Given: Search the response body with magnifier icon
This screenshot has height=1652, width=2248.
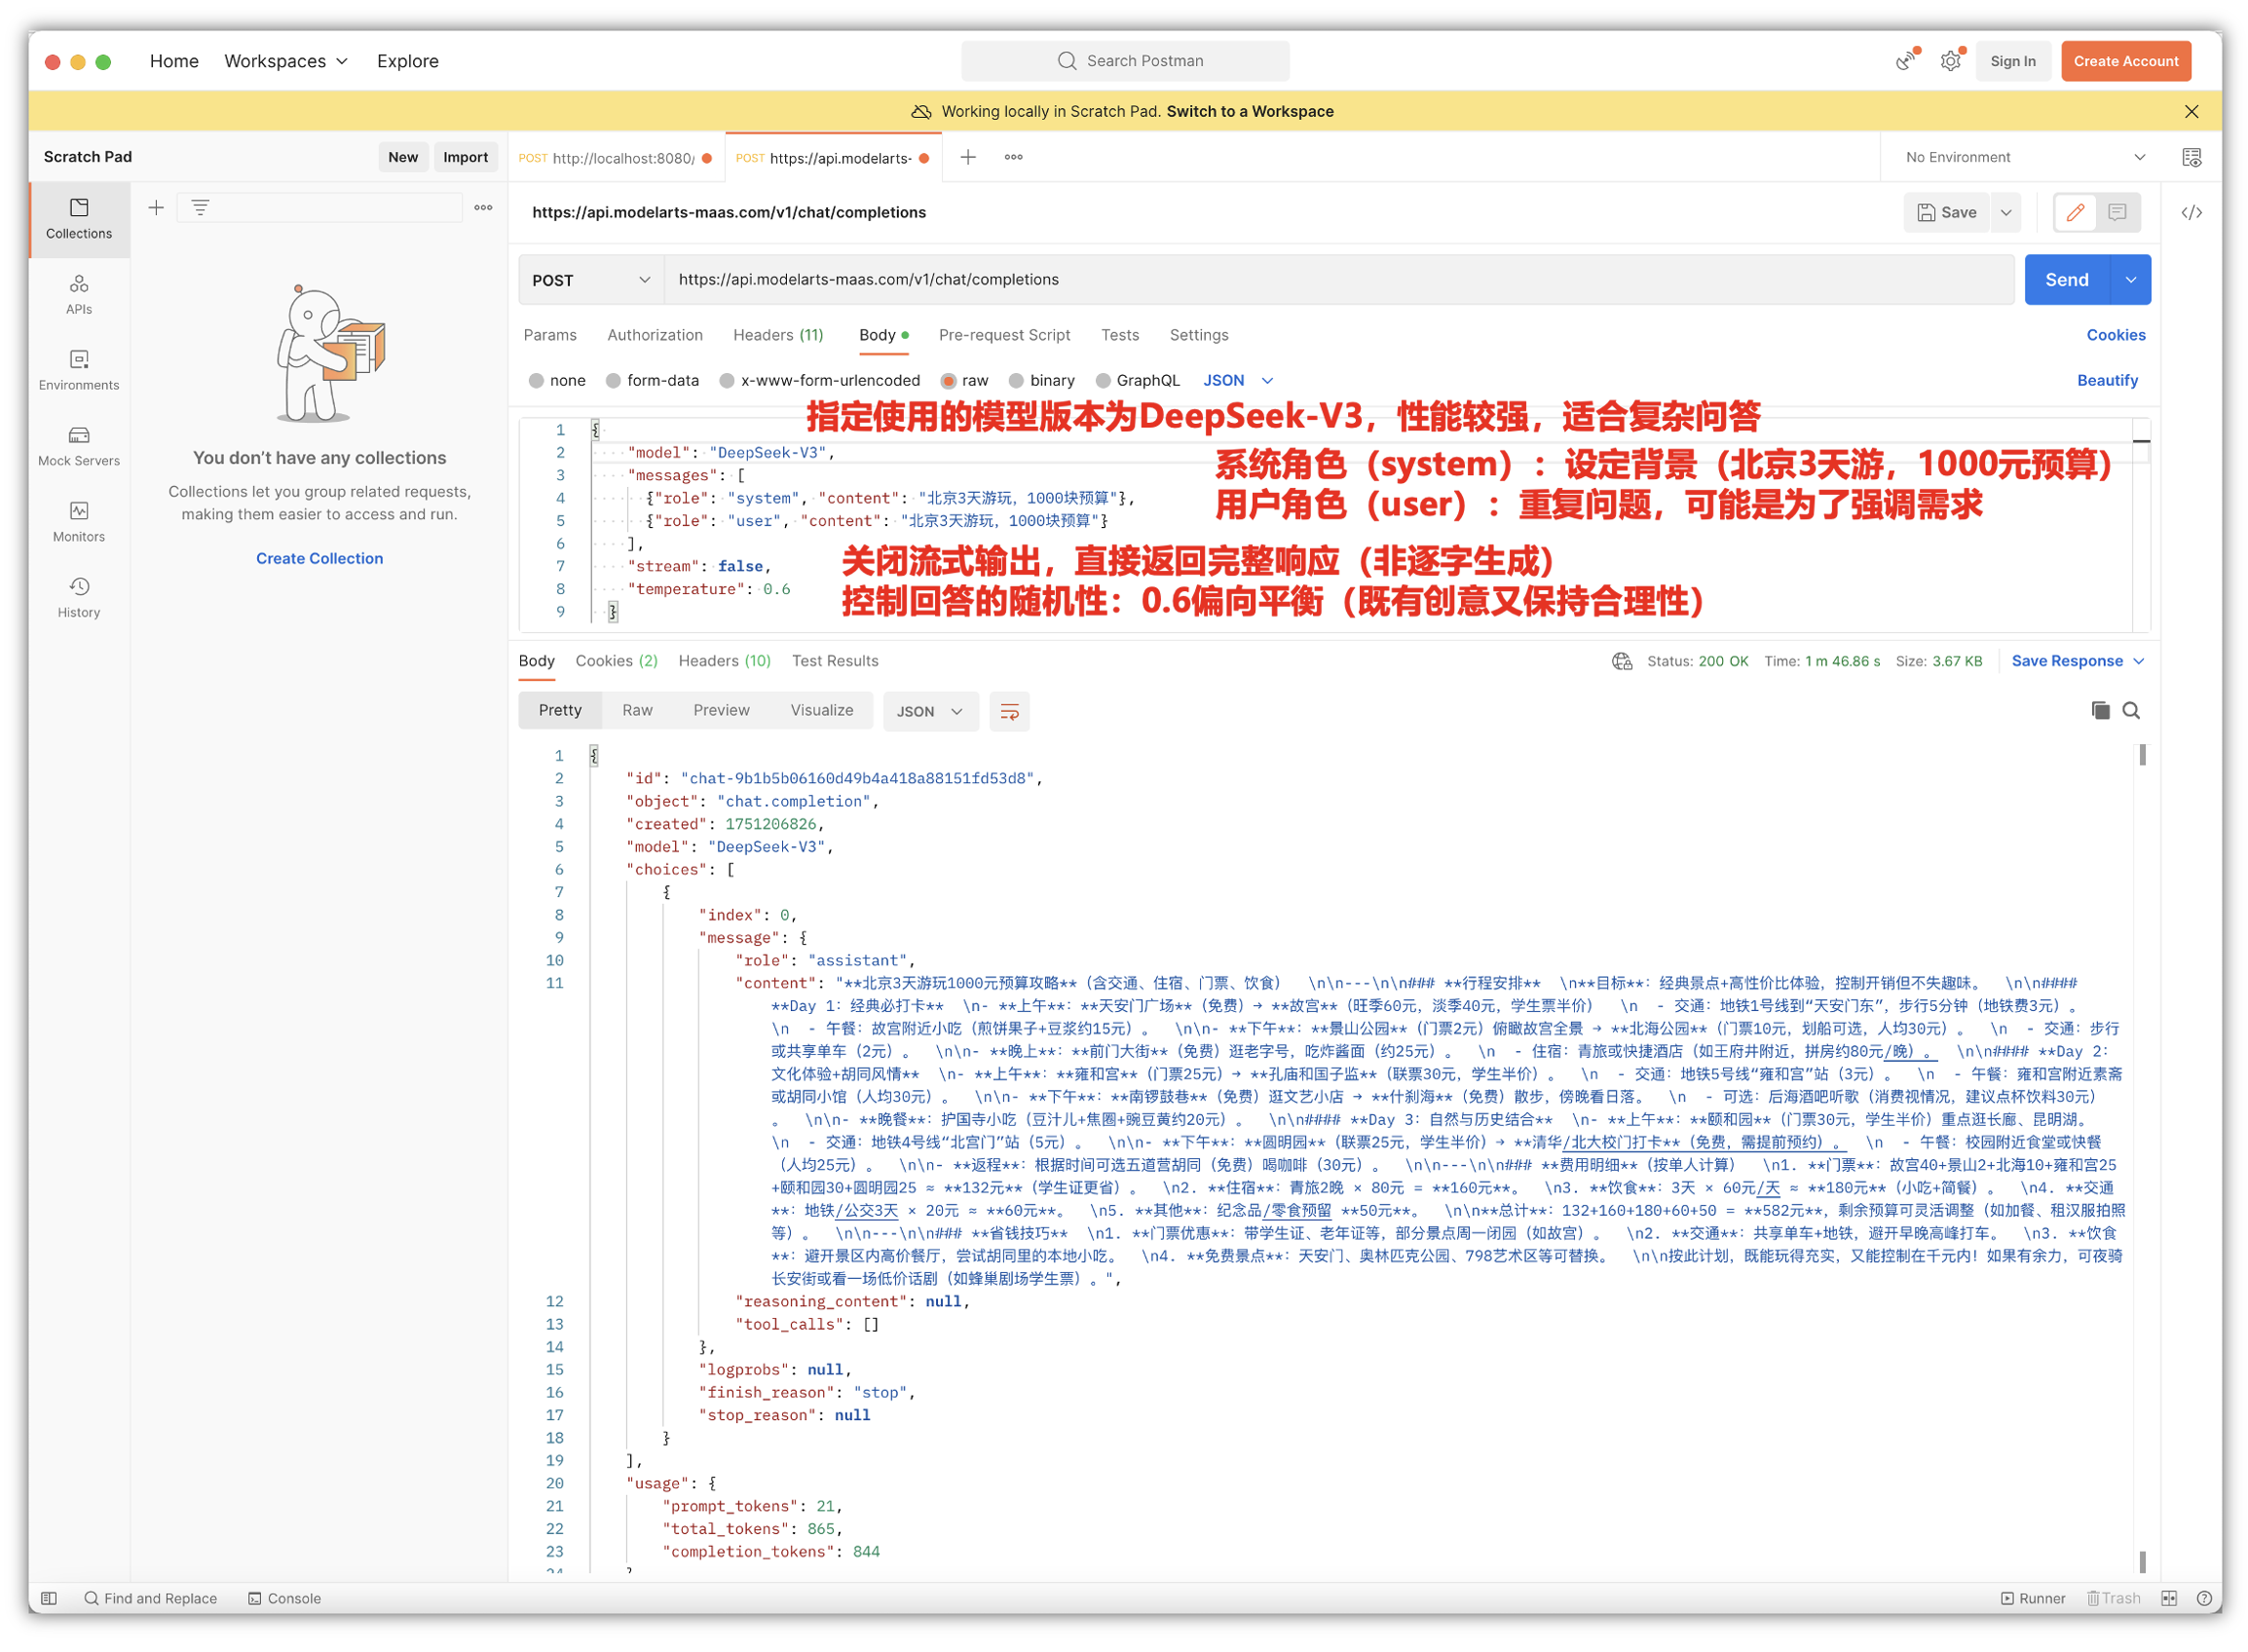Looking at the screenshot, I should click(2131, 711).
